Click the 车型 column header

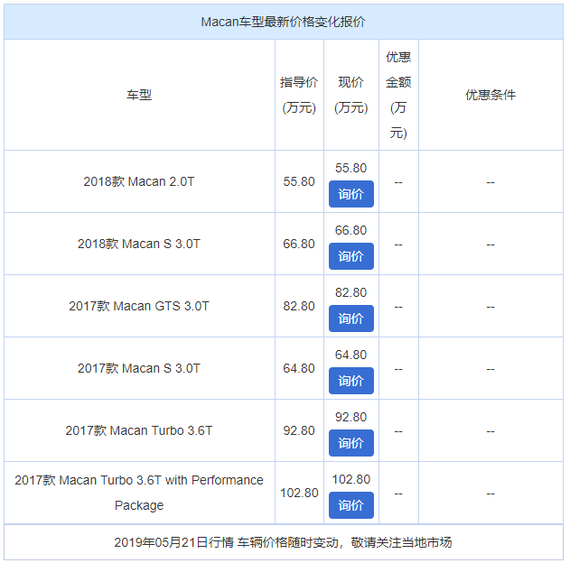[139, 95]
